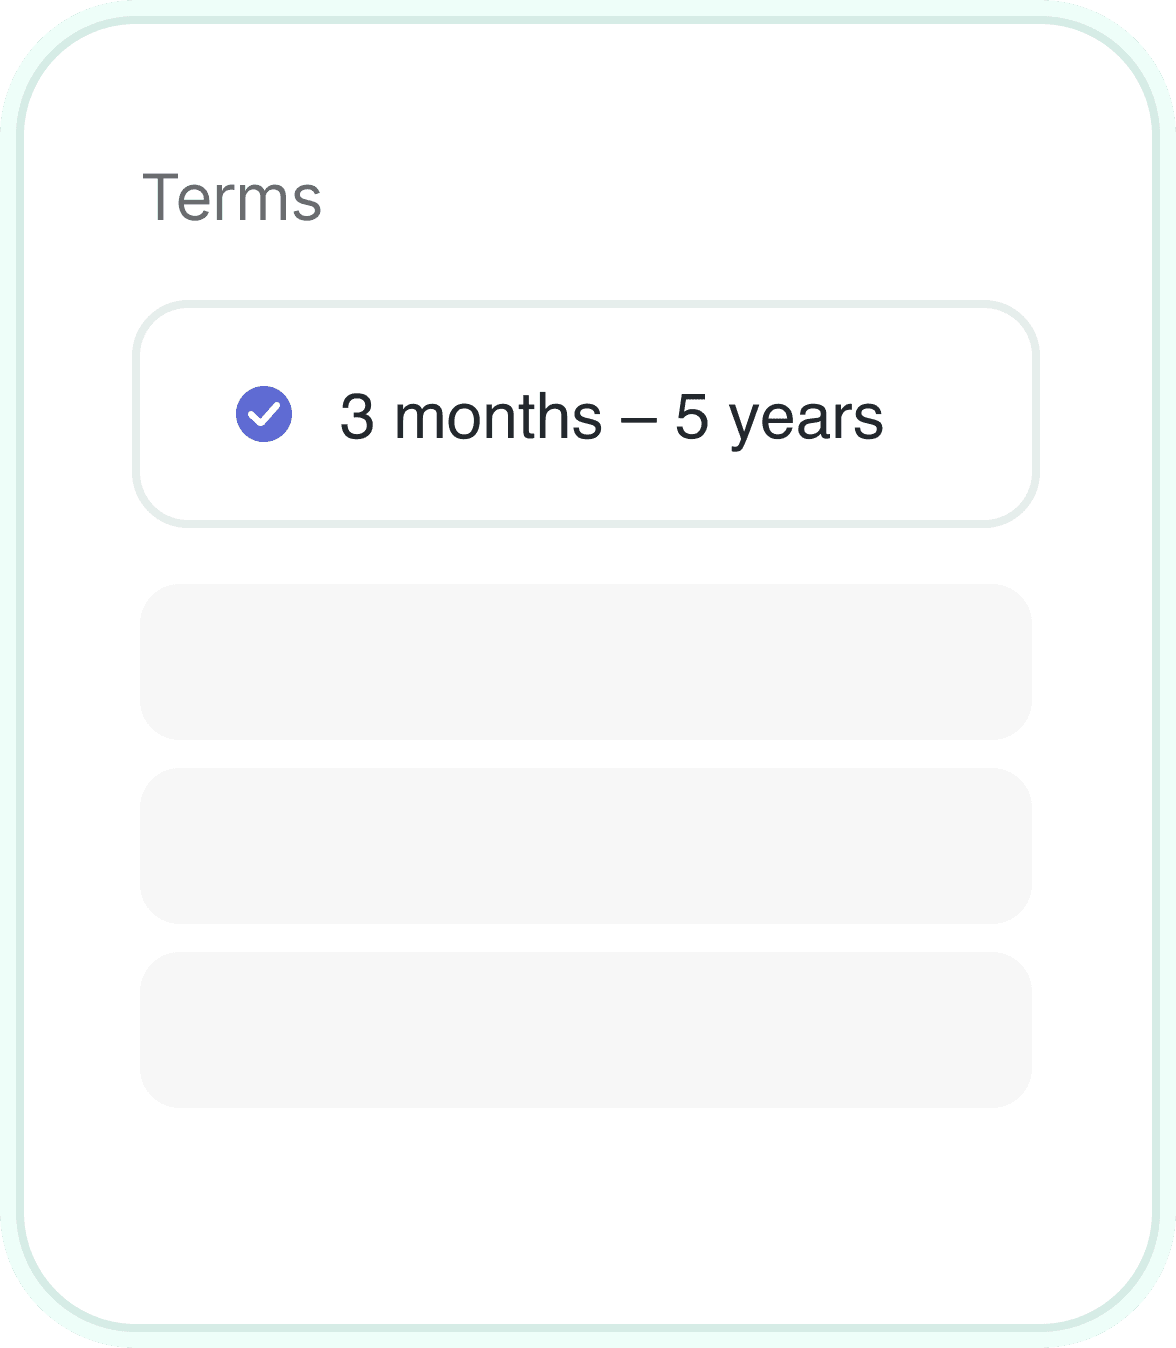Click the text 3 months – 5 years

[612, 413]
